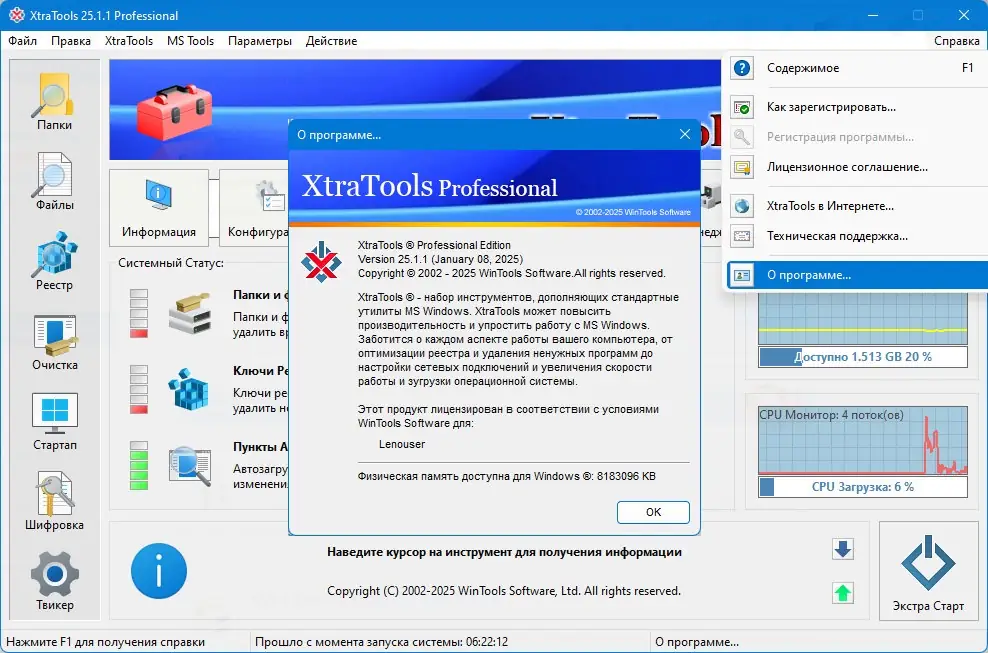Click the Пункты Автозагрузки green level indicator

click(x=139, y=466)
